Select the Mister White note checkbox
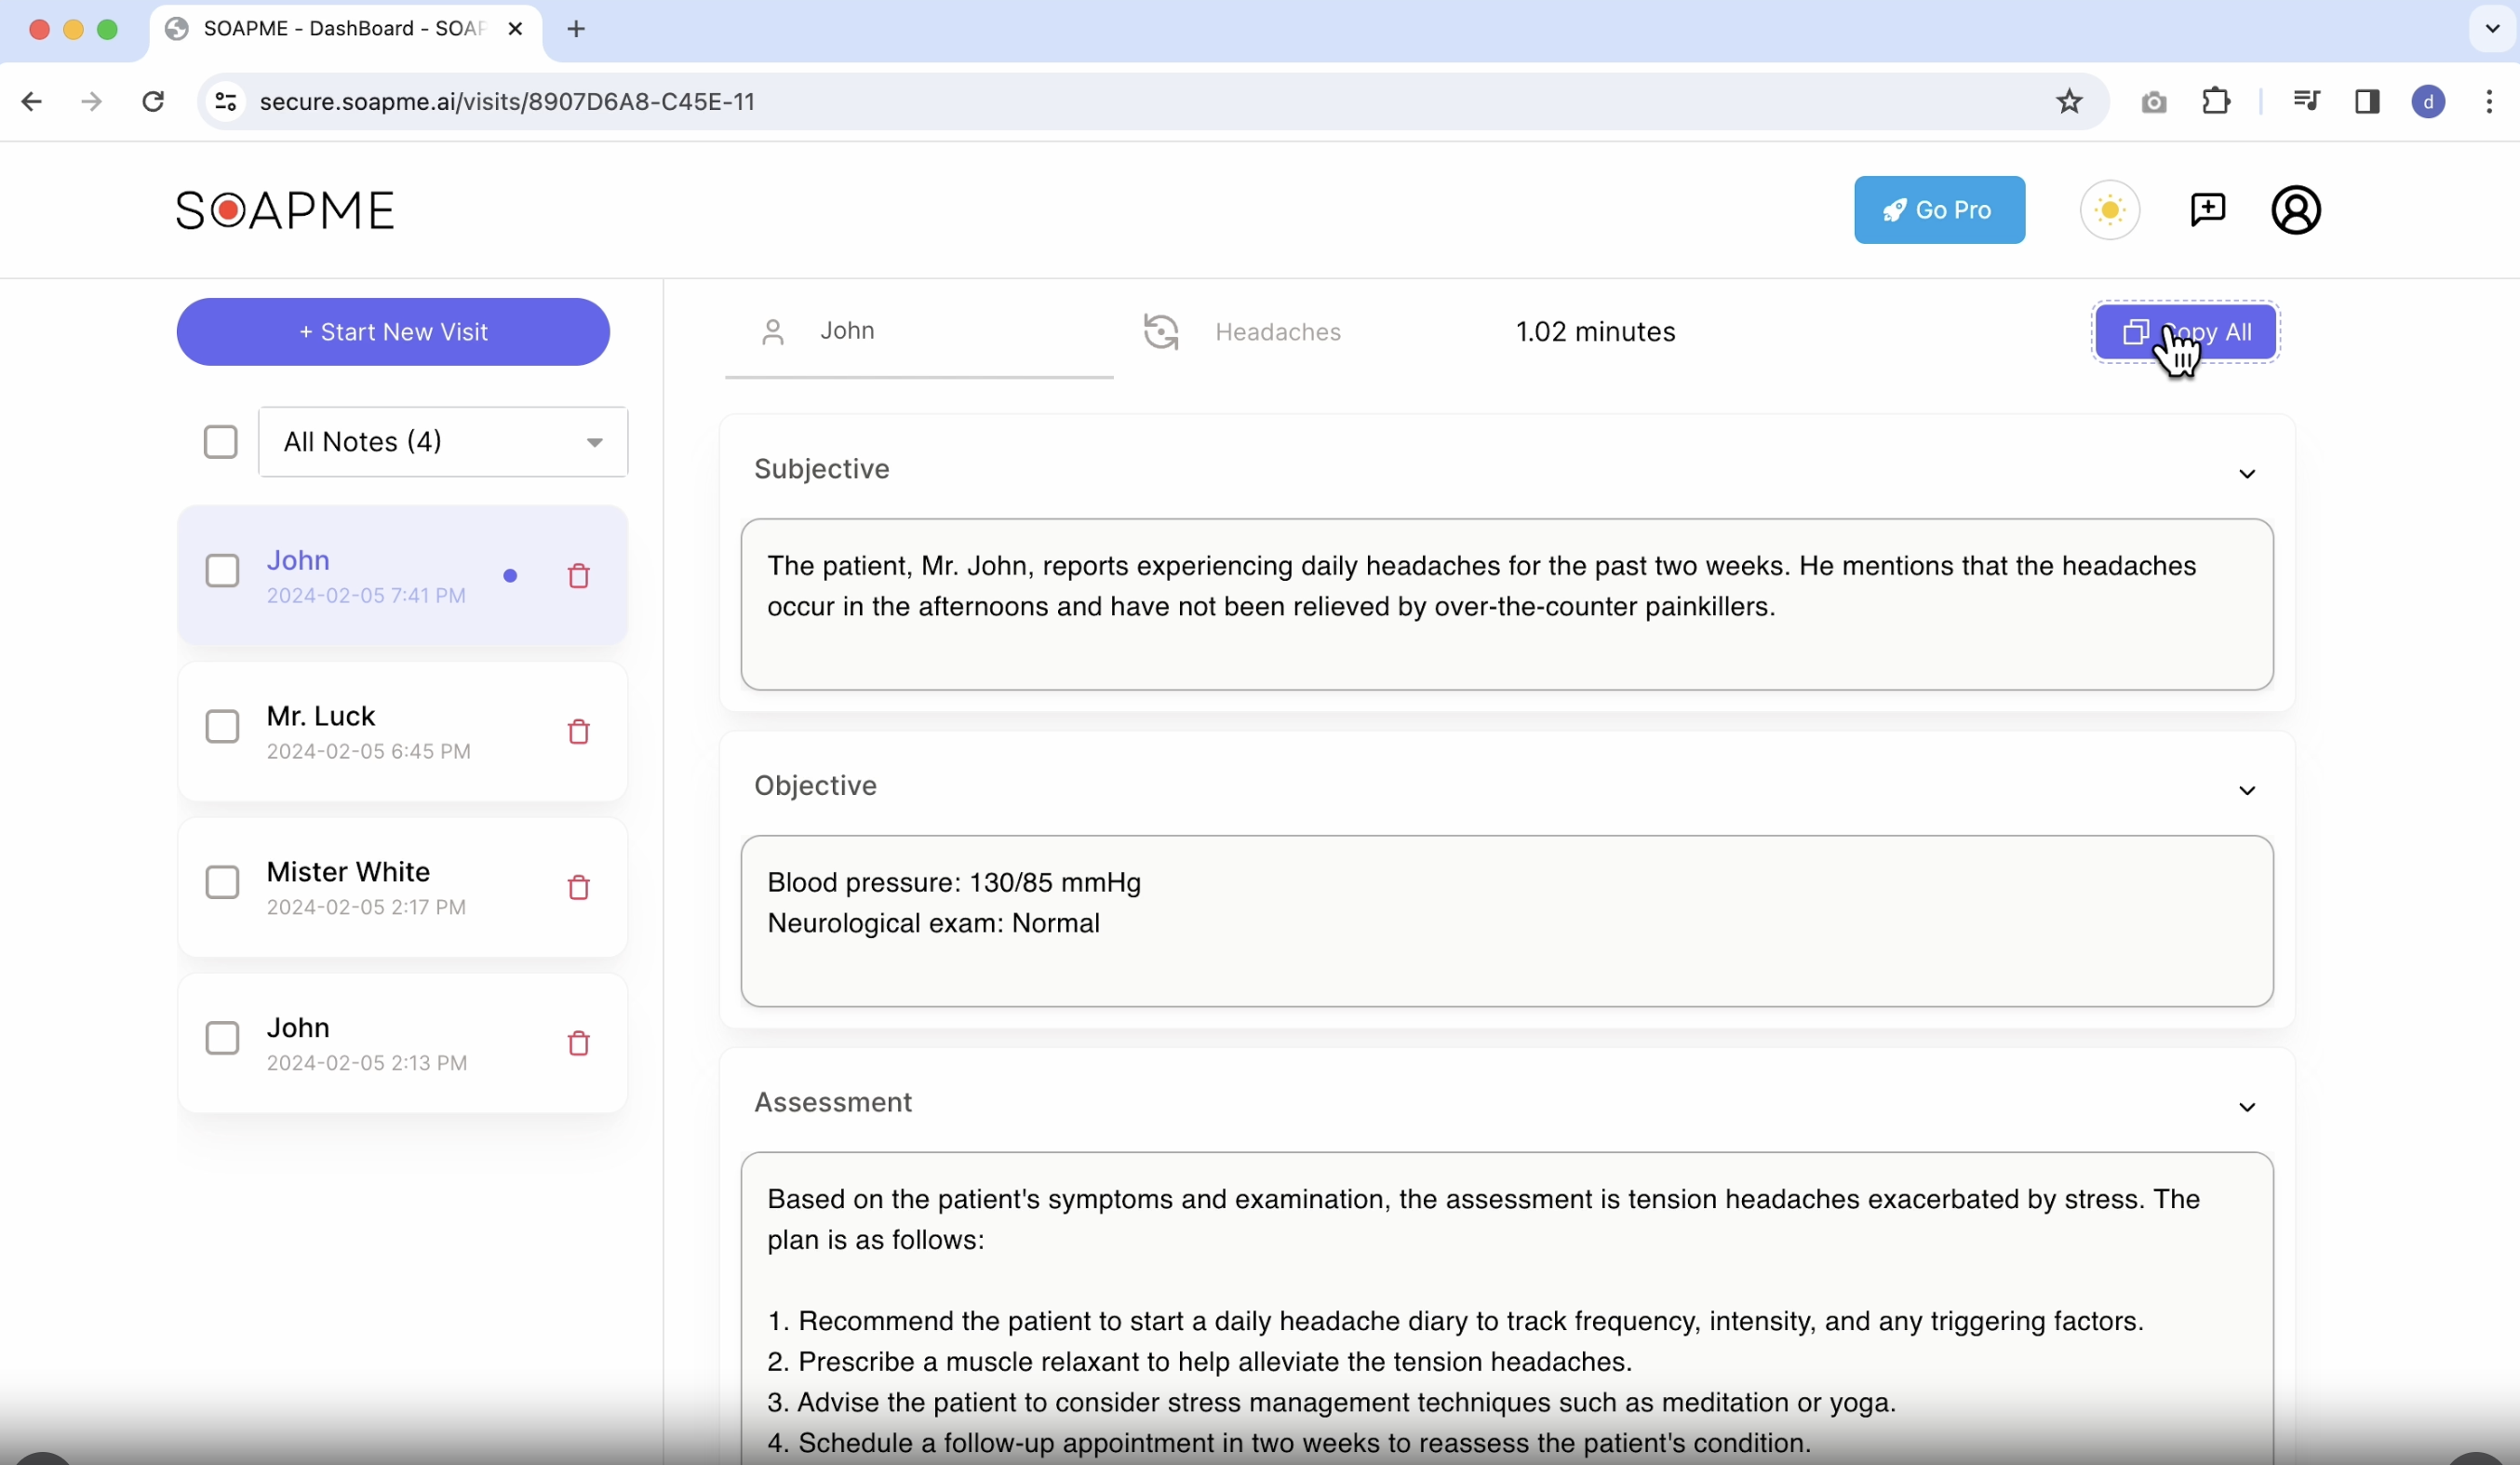 222,883
